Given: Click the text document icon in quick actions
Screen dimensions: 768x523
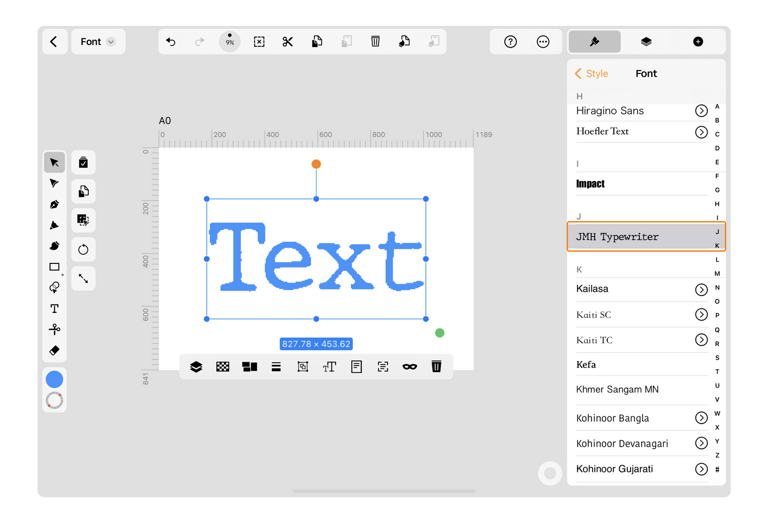Looking at the screenshot, I should coord(356,366).
